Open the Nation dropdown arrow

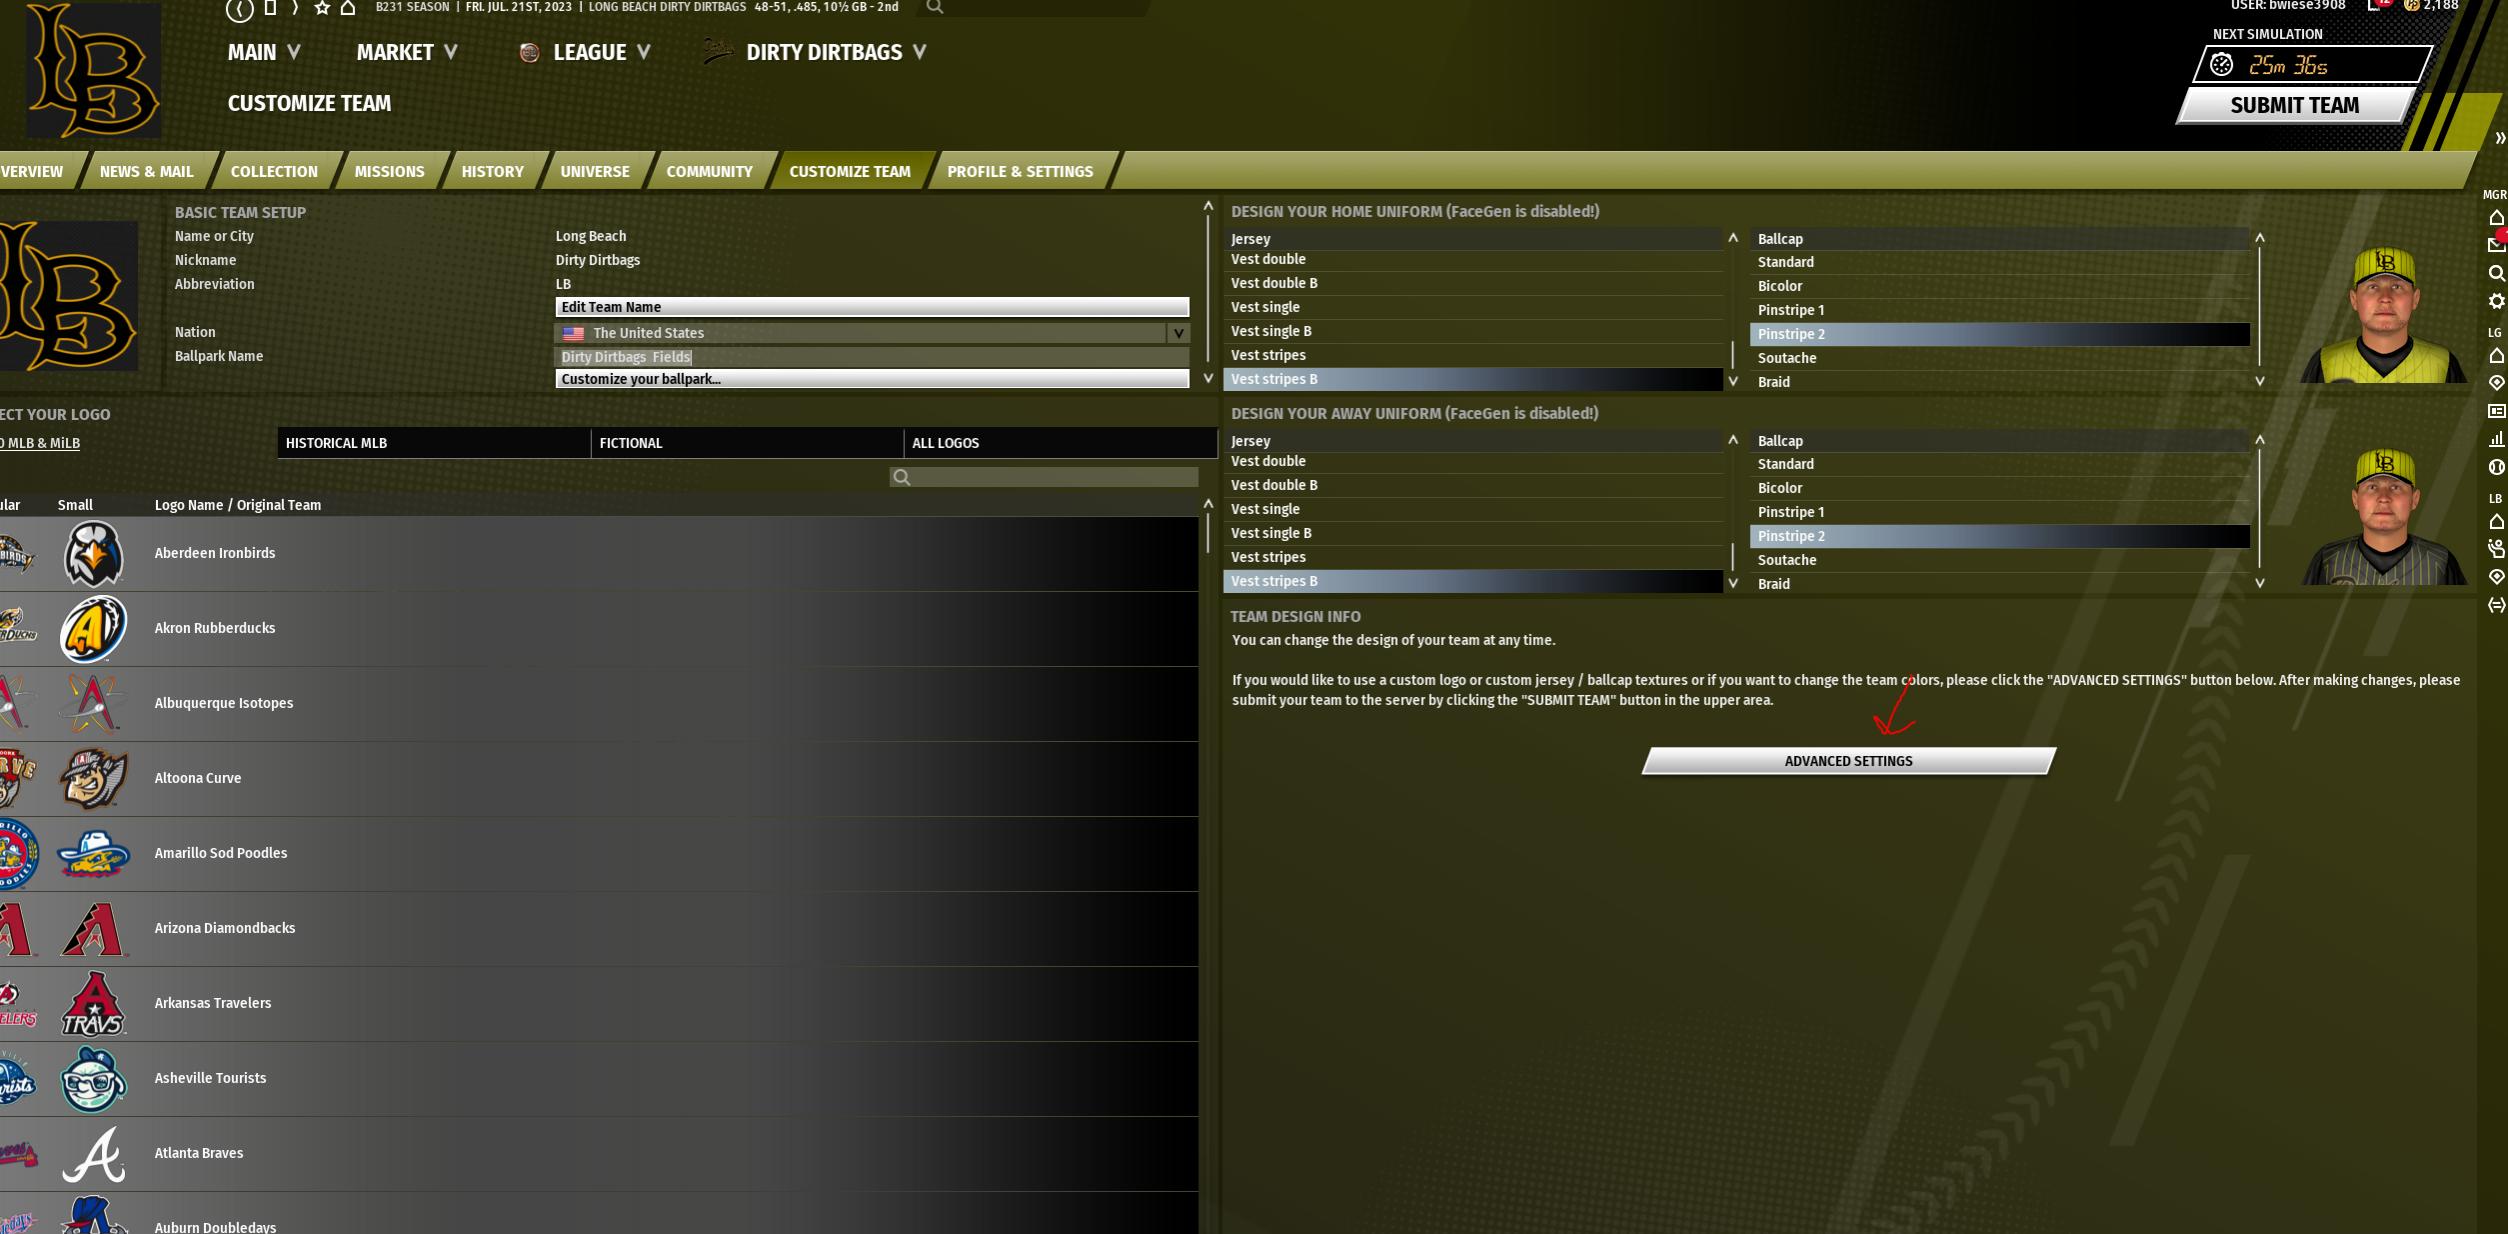click(1178, 333)
